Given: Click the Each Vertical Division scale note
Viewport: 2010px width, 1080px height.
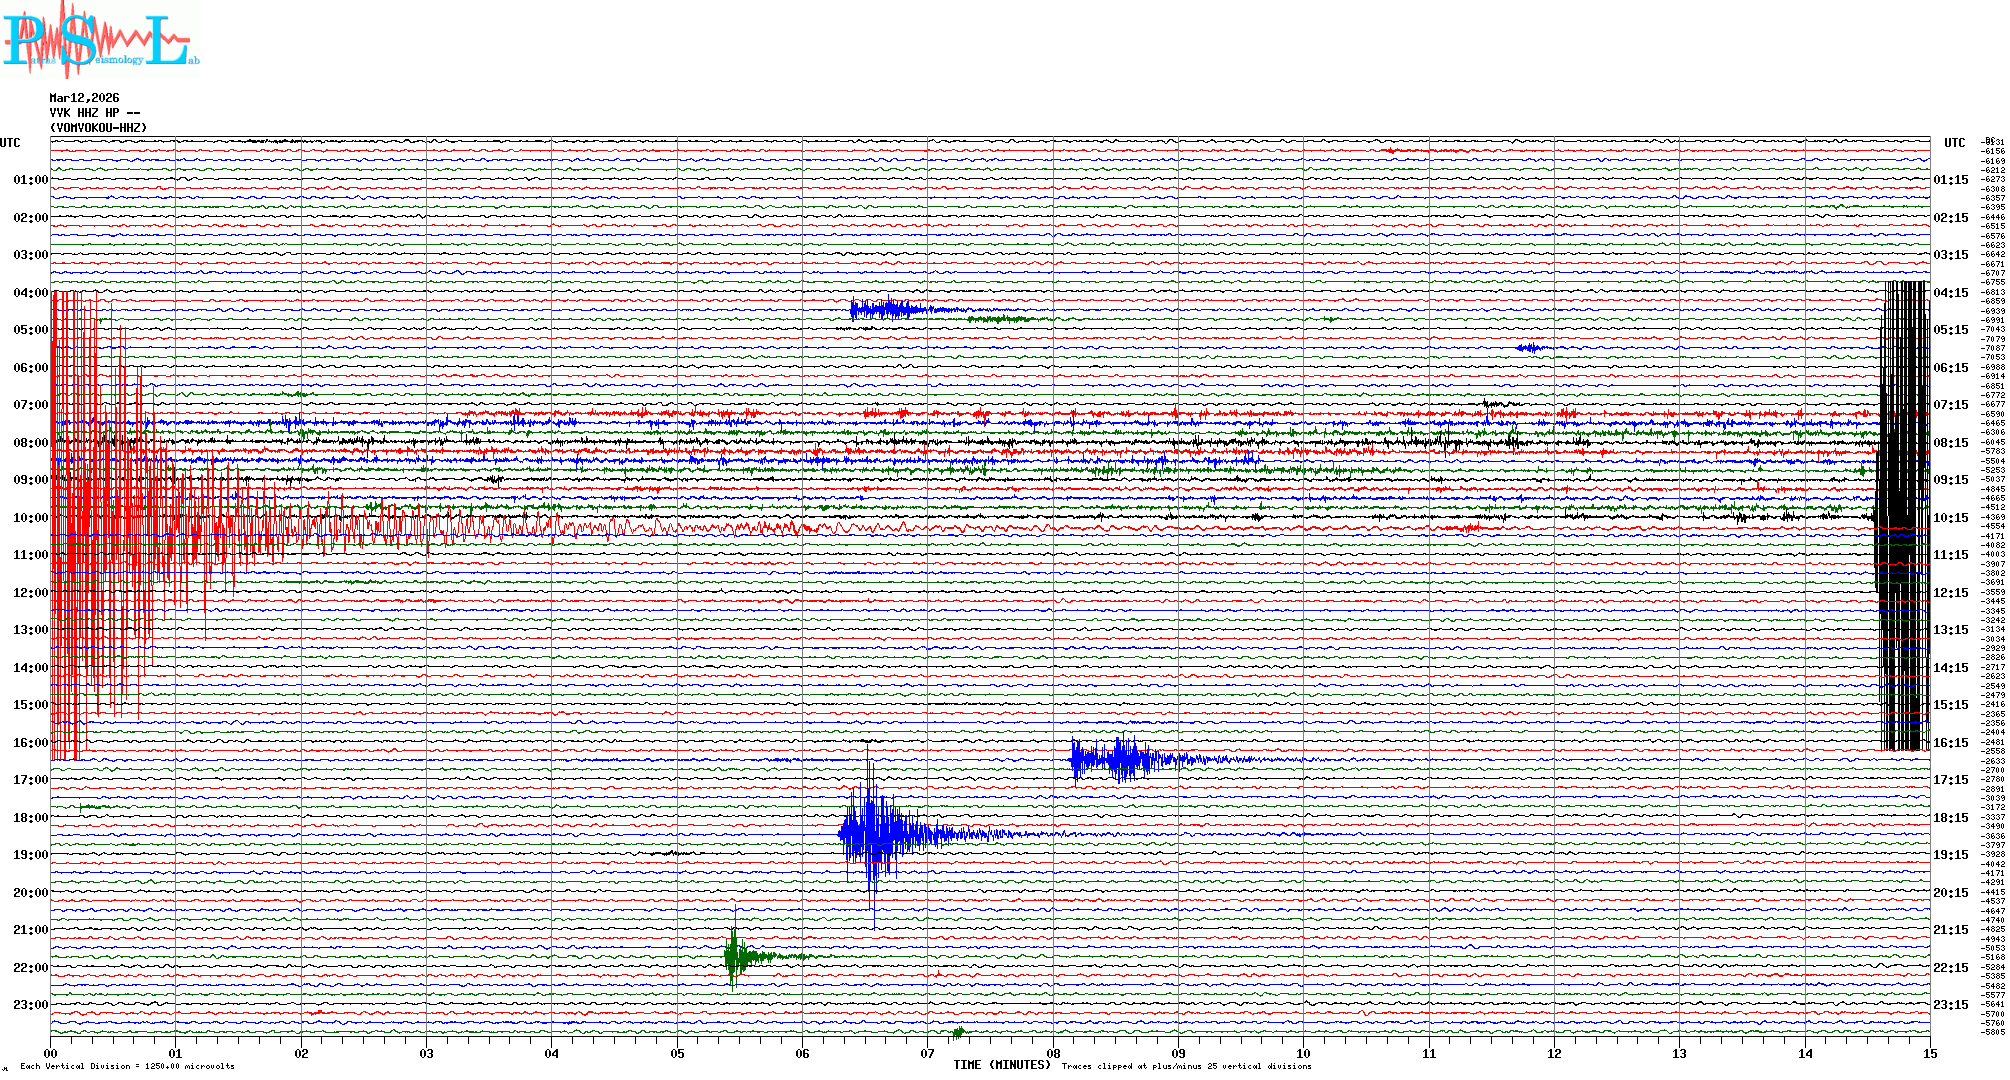Looking at the screenshot, I should click(x=127, y=1066).
